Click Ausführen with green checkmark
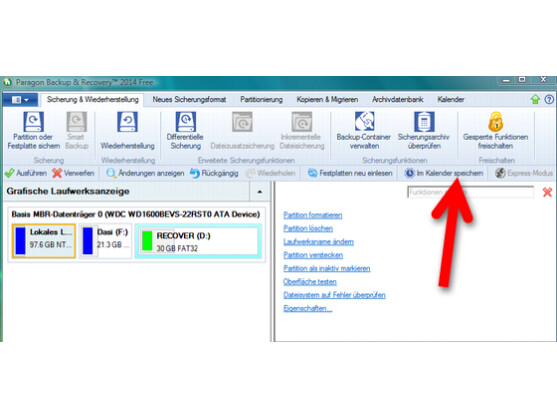Viewport: 557px width, 418px height. point(26,173)
